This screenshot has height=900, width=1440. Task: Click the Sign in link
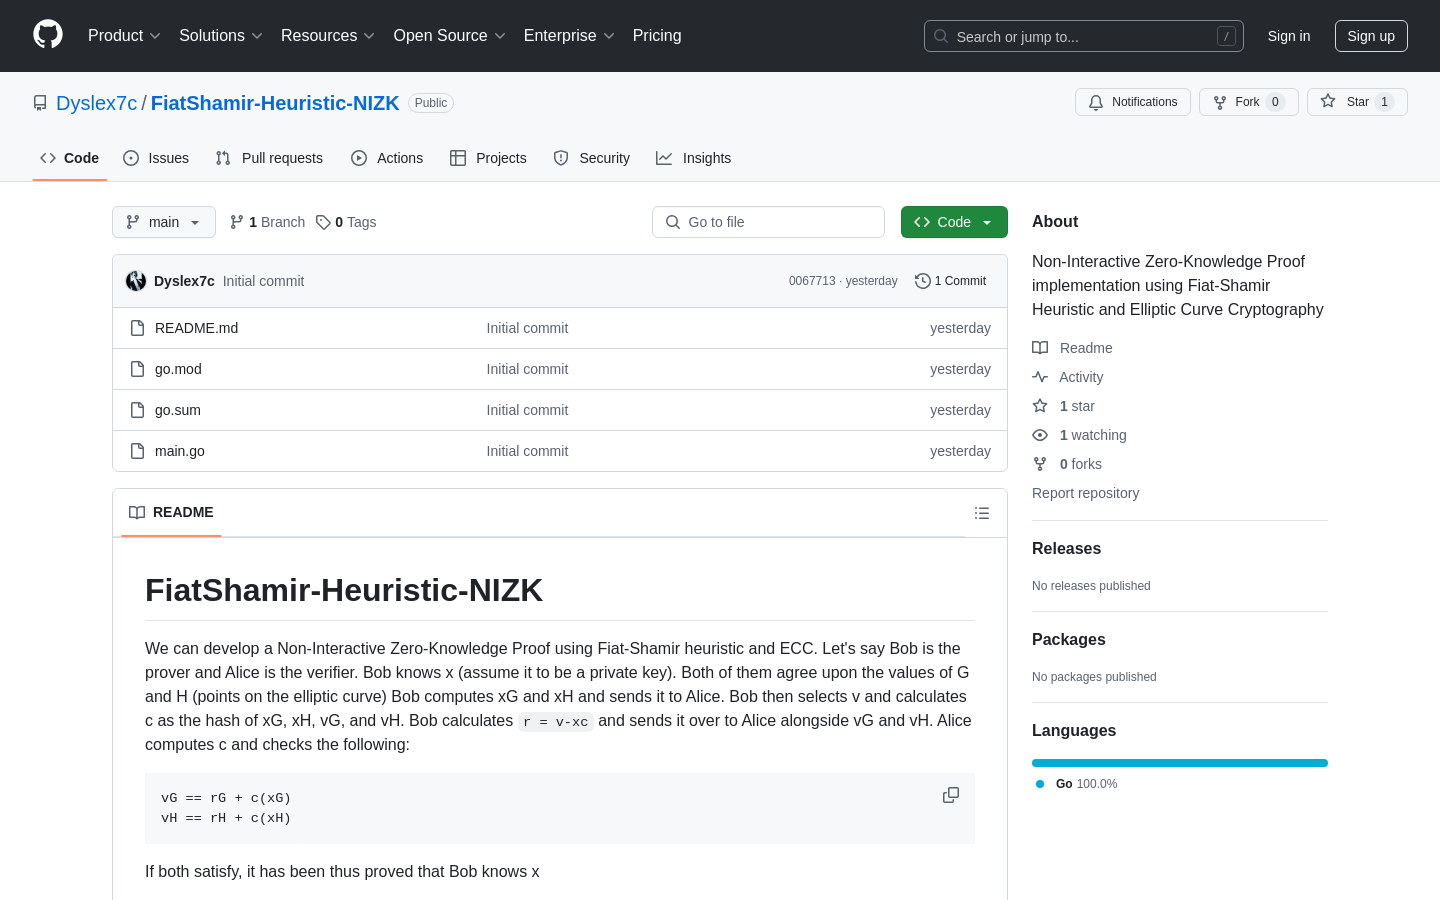tap(1289, 36)
